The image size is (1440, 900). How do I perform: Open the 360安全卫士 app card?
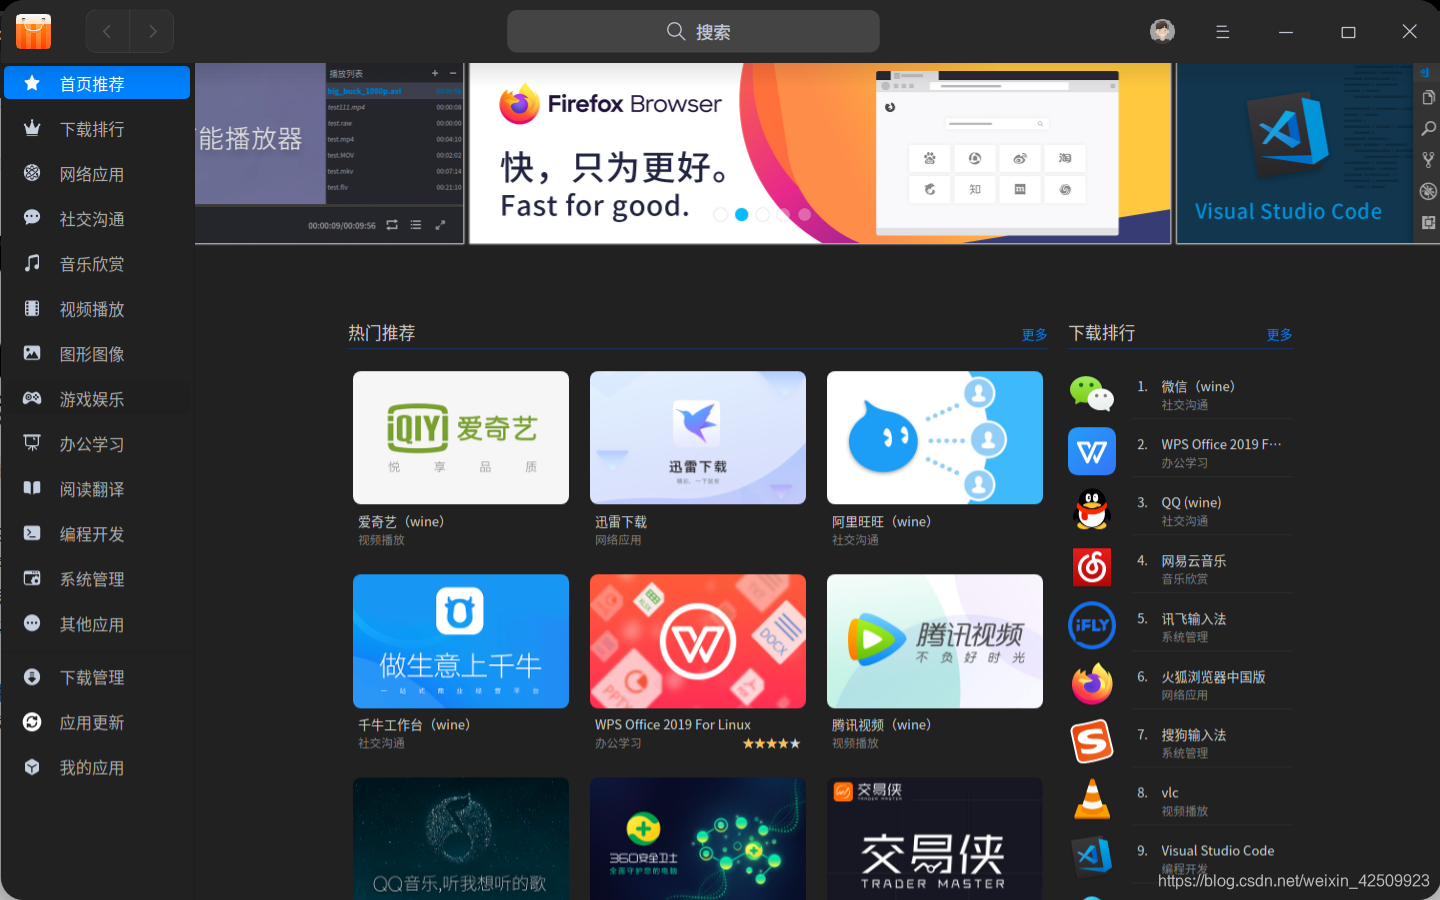(698, 839)
